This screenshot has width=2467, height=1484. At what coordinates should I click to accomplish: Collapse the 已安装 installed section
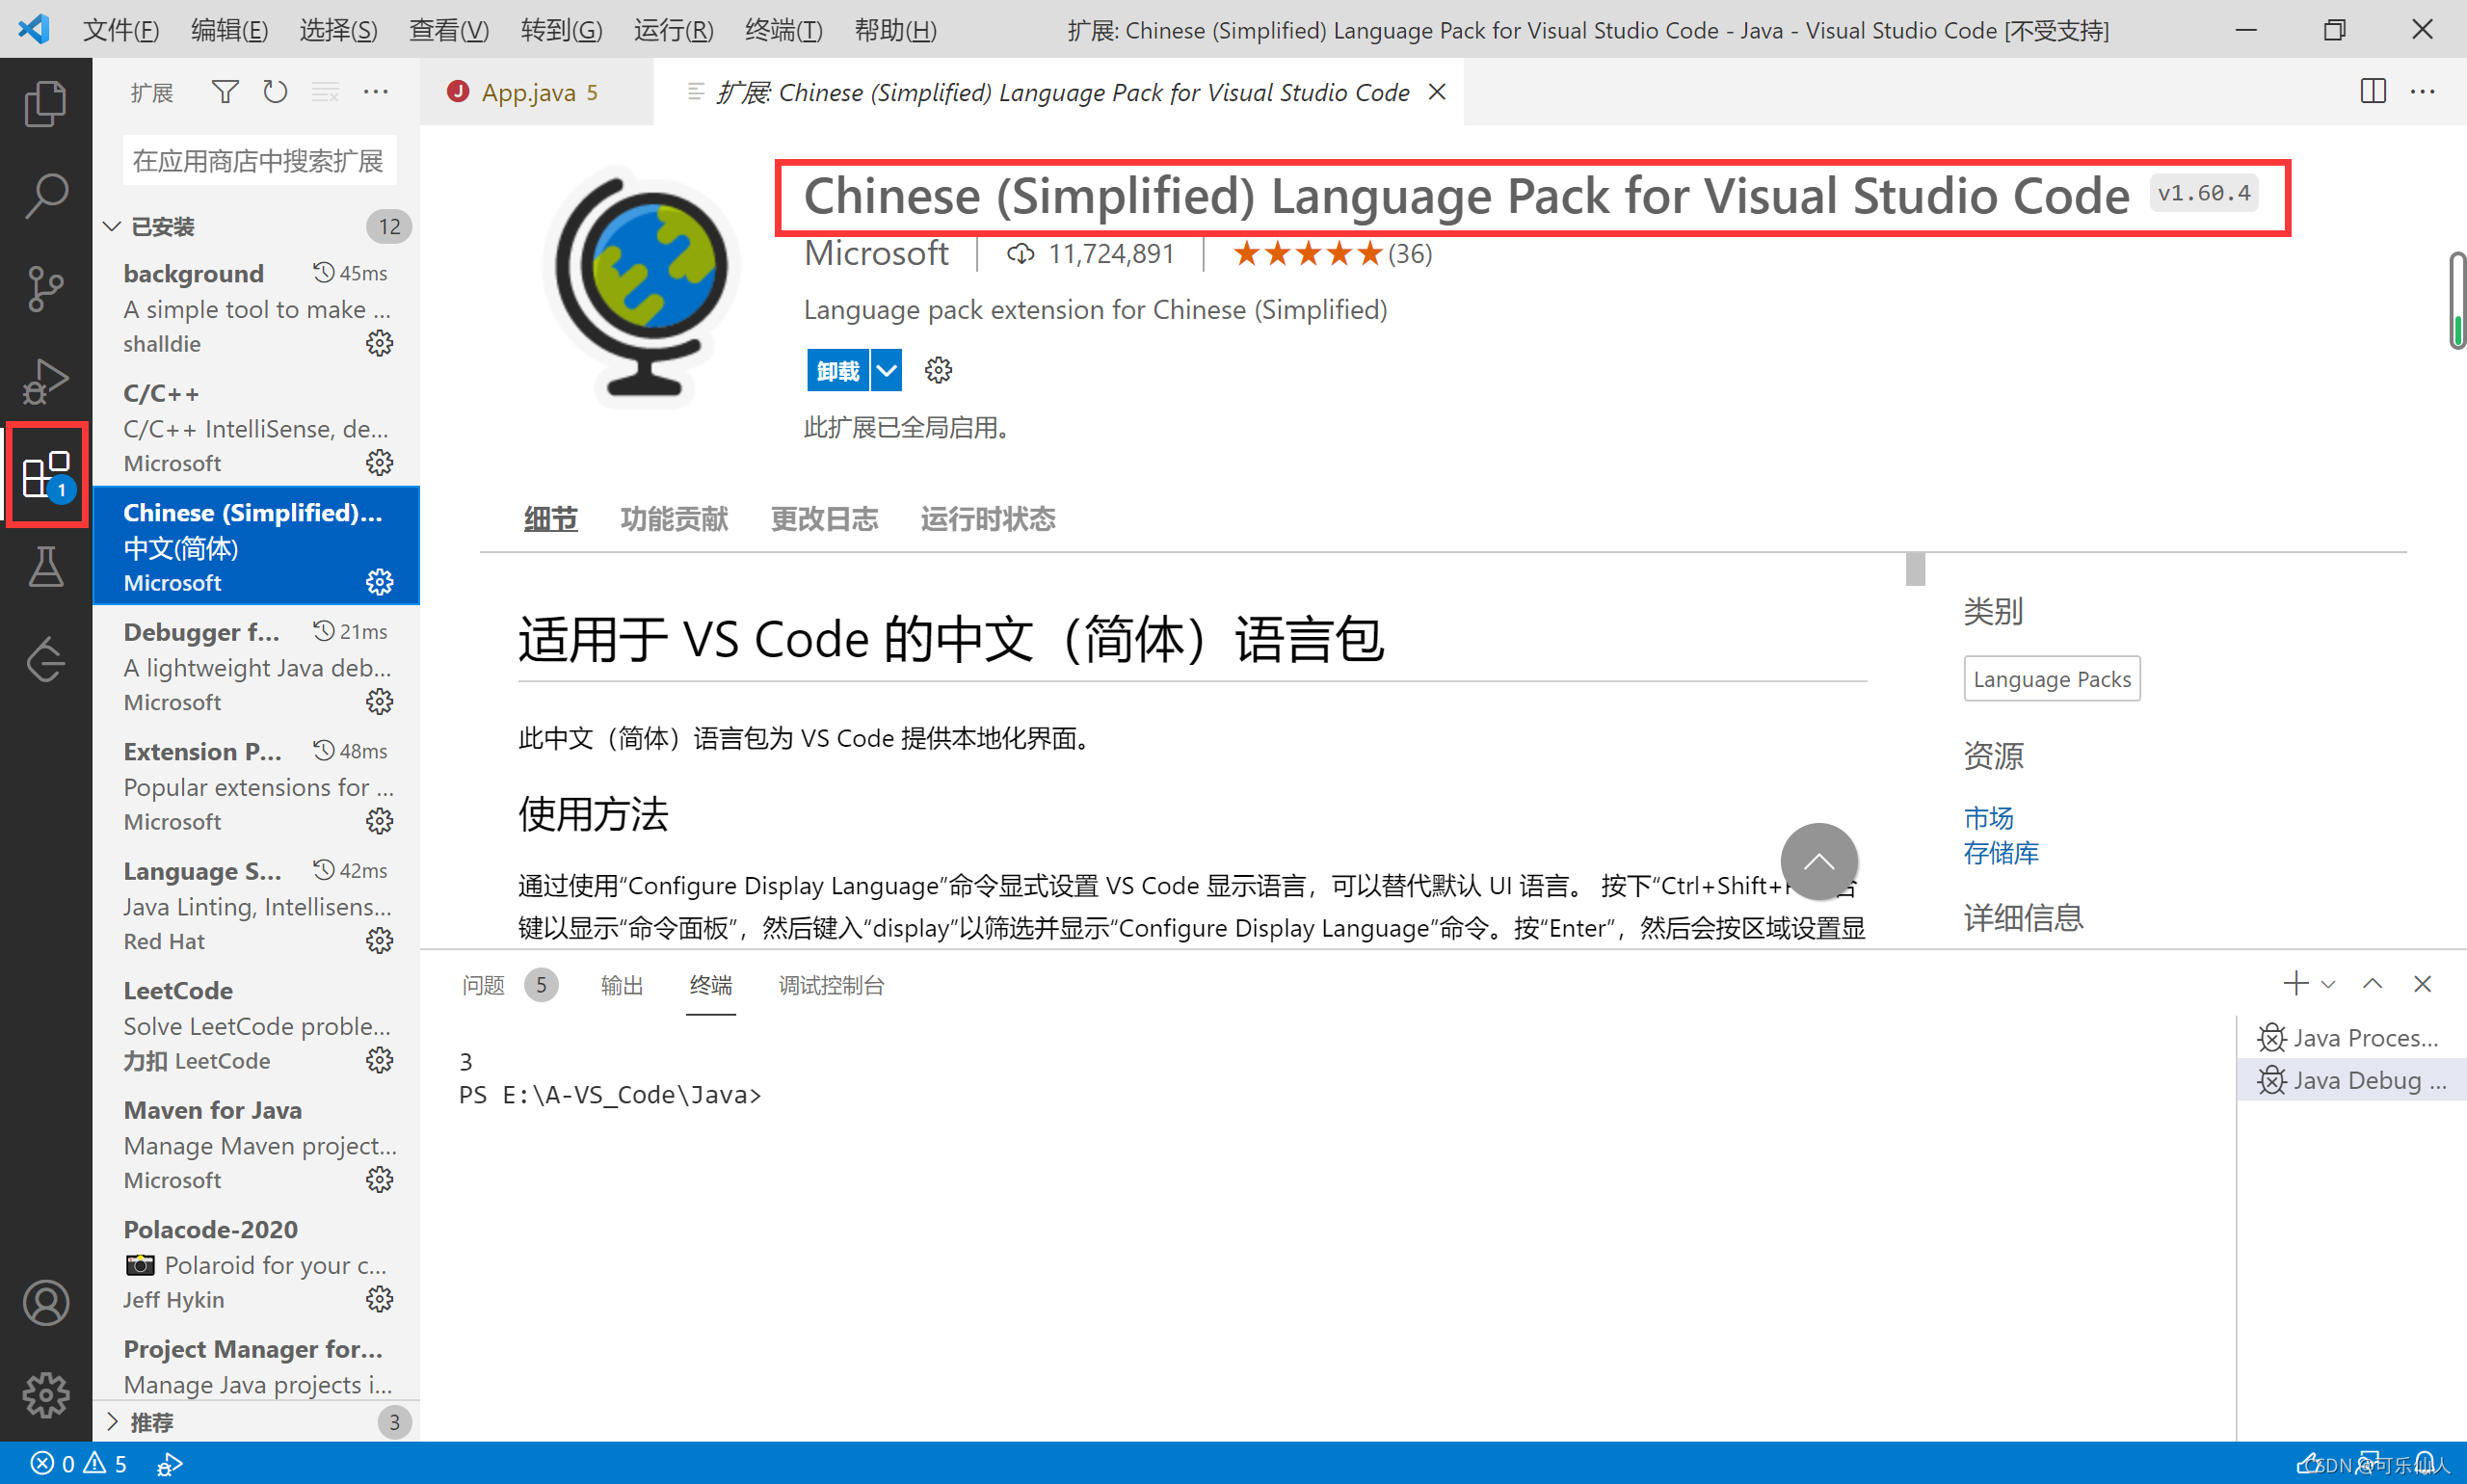click(x=112, y=227)
